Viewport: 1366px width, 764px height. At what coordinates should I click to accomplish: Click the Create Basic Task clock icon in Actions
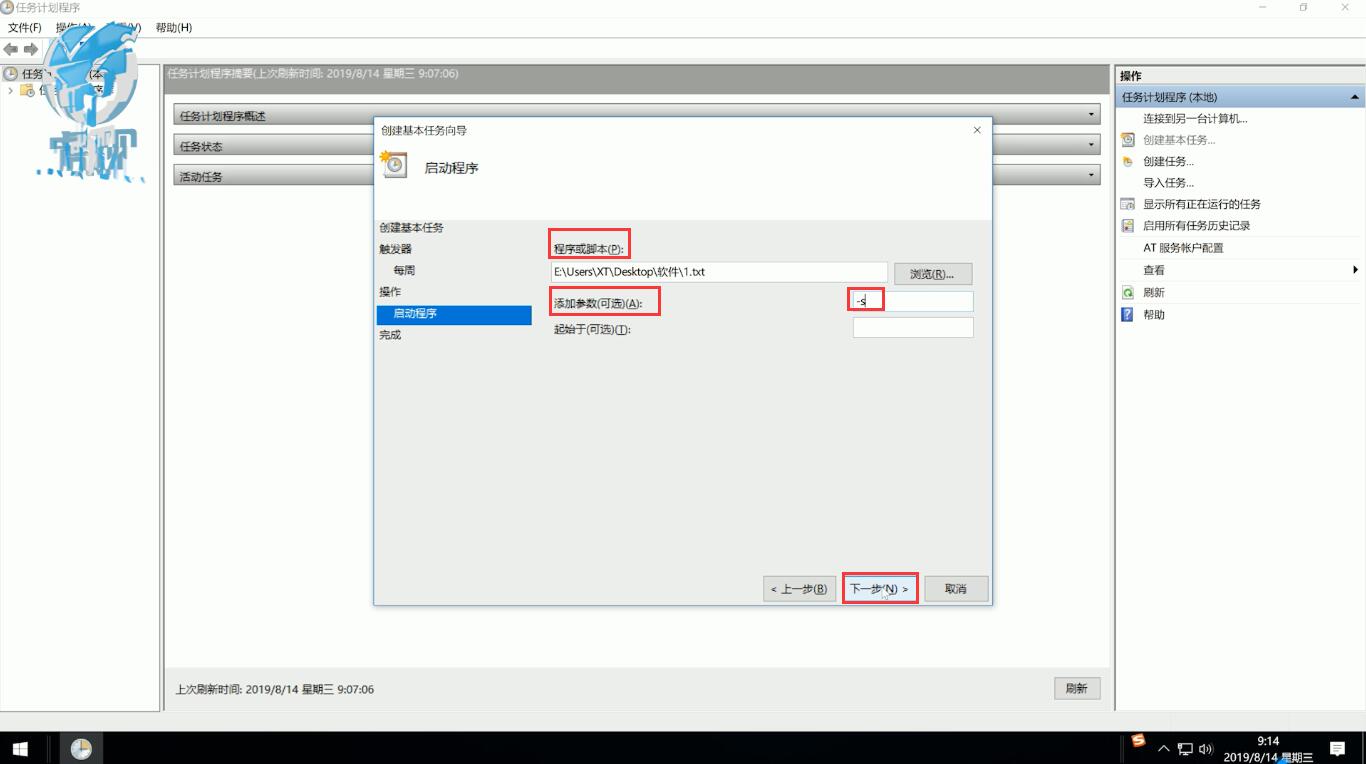tap(1128, 140)
